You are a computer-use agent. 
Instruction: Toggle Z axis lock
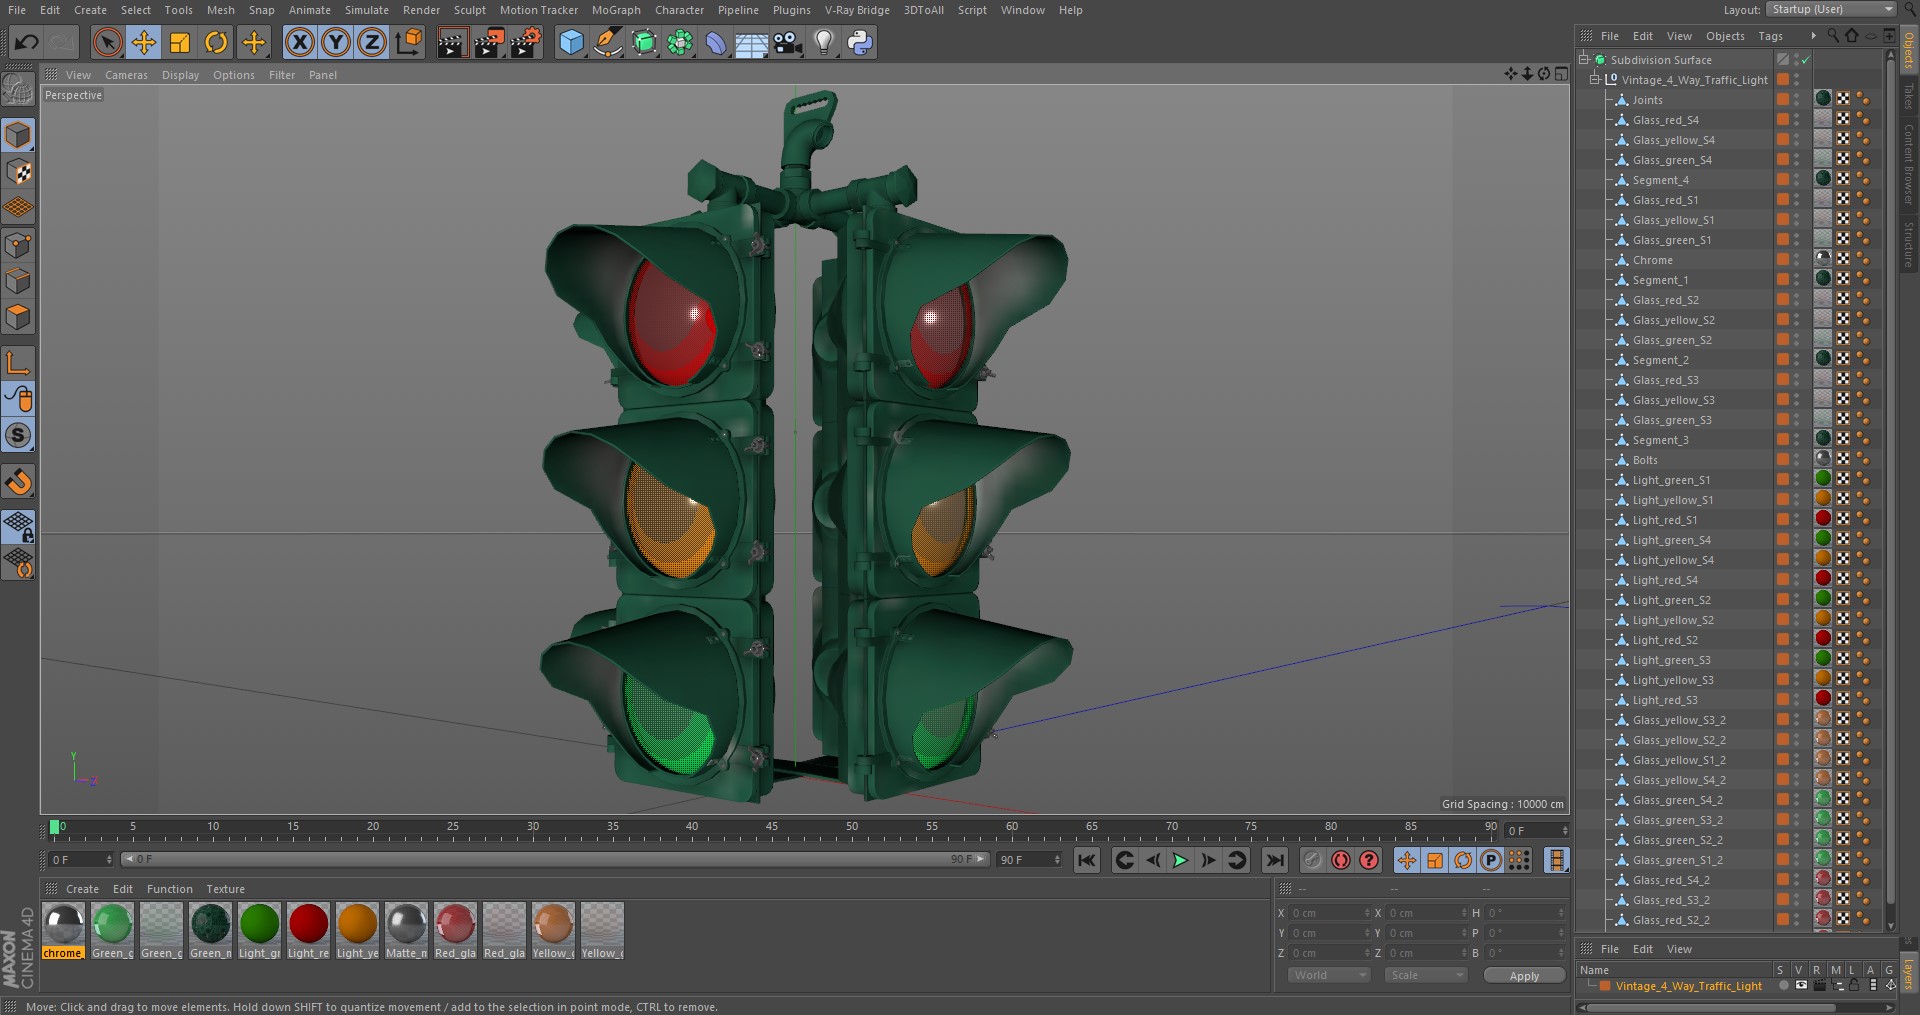pyautogui.click(x=372, y=42)
